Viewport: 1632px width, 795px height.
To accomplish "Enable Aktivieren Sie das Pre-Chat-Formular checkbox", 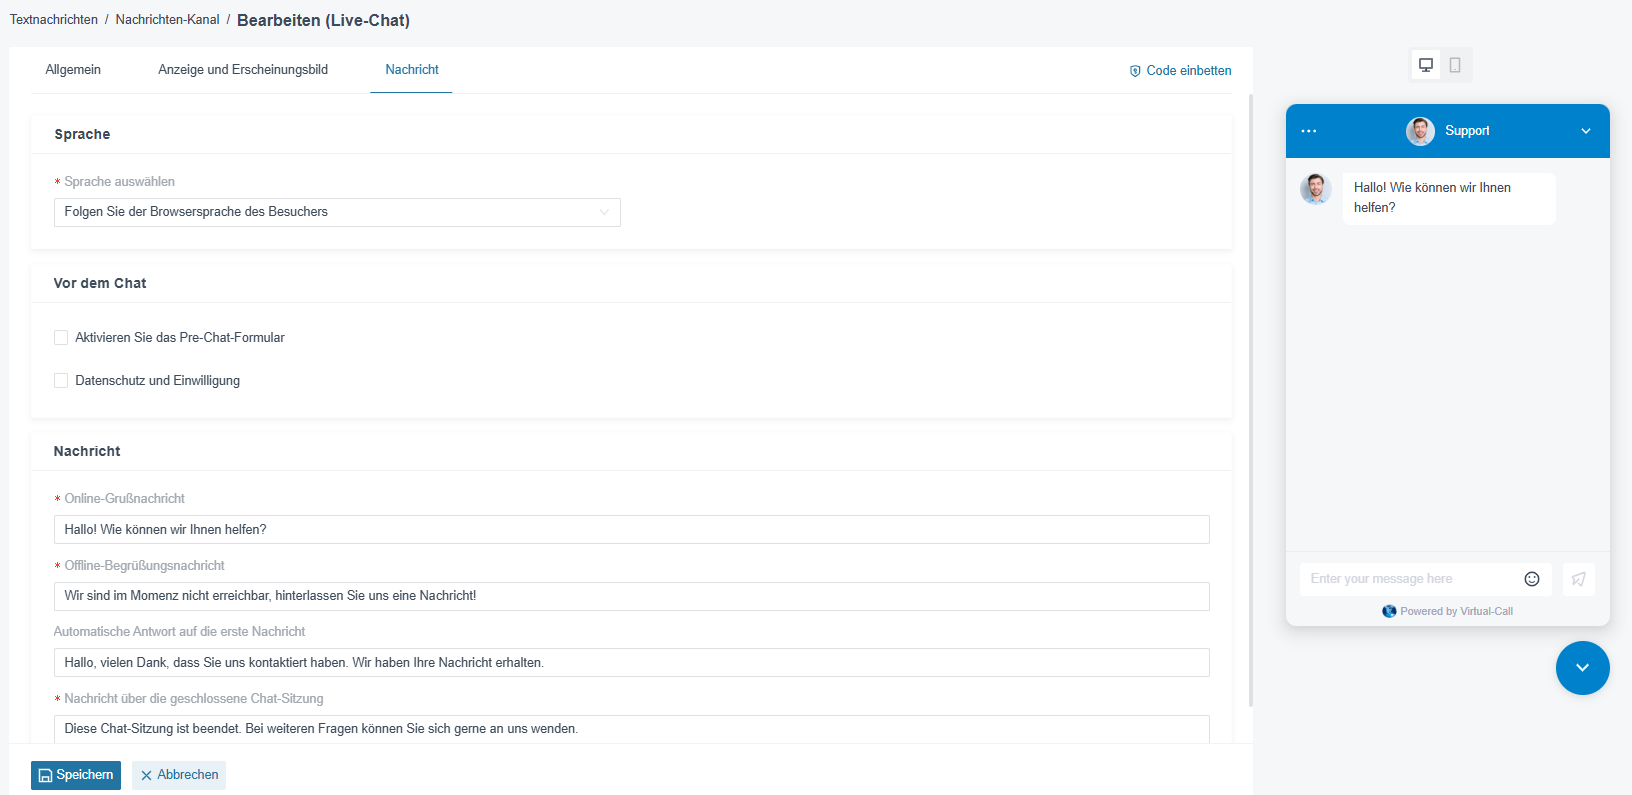I will pos(61,338).
